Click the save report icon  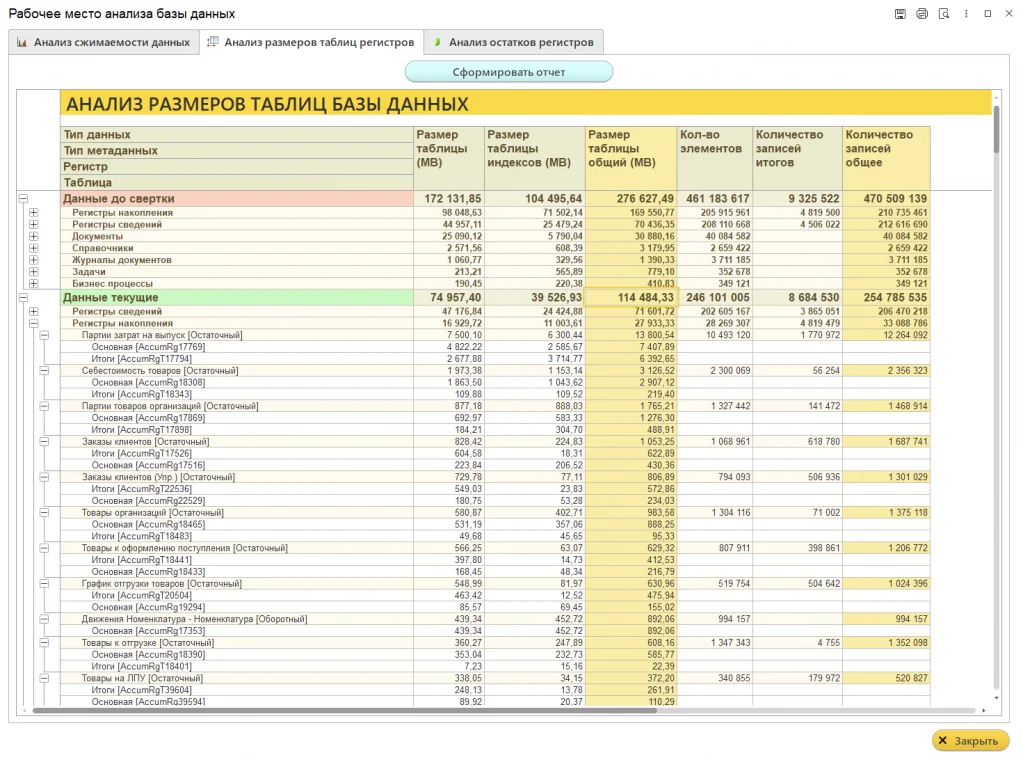coord(900,14)
